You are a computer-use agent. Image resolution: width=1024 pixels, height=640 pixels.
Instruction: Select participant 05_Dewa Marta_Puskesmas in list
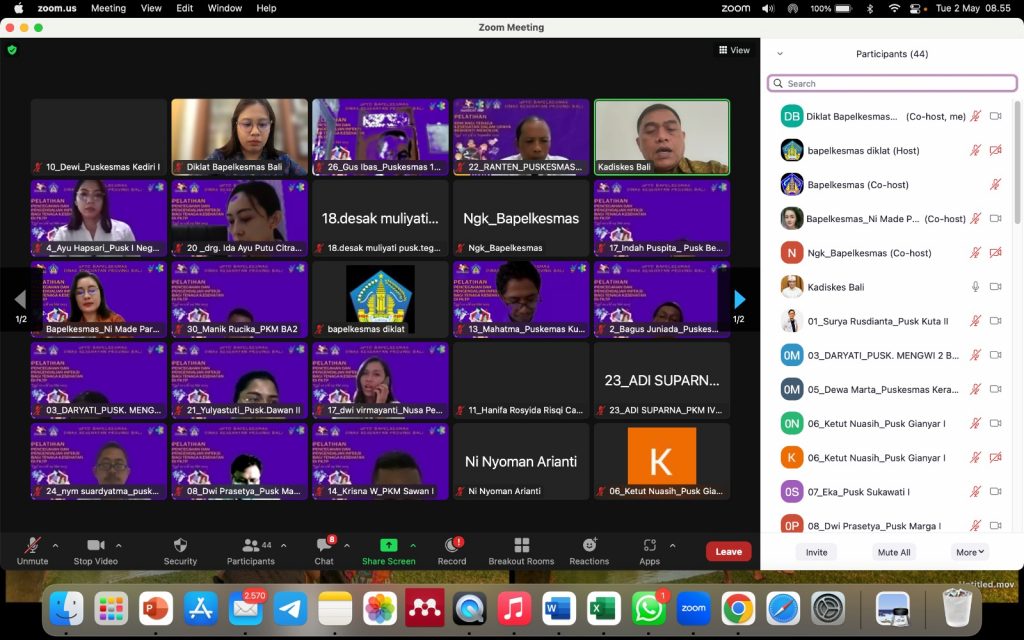pyautogui.click(x=892, y=389)
